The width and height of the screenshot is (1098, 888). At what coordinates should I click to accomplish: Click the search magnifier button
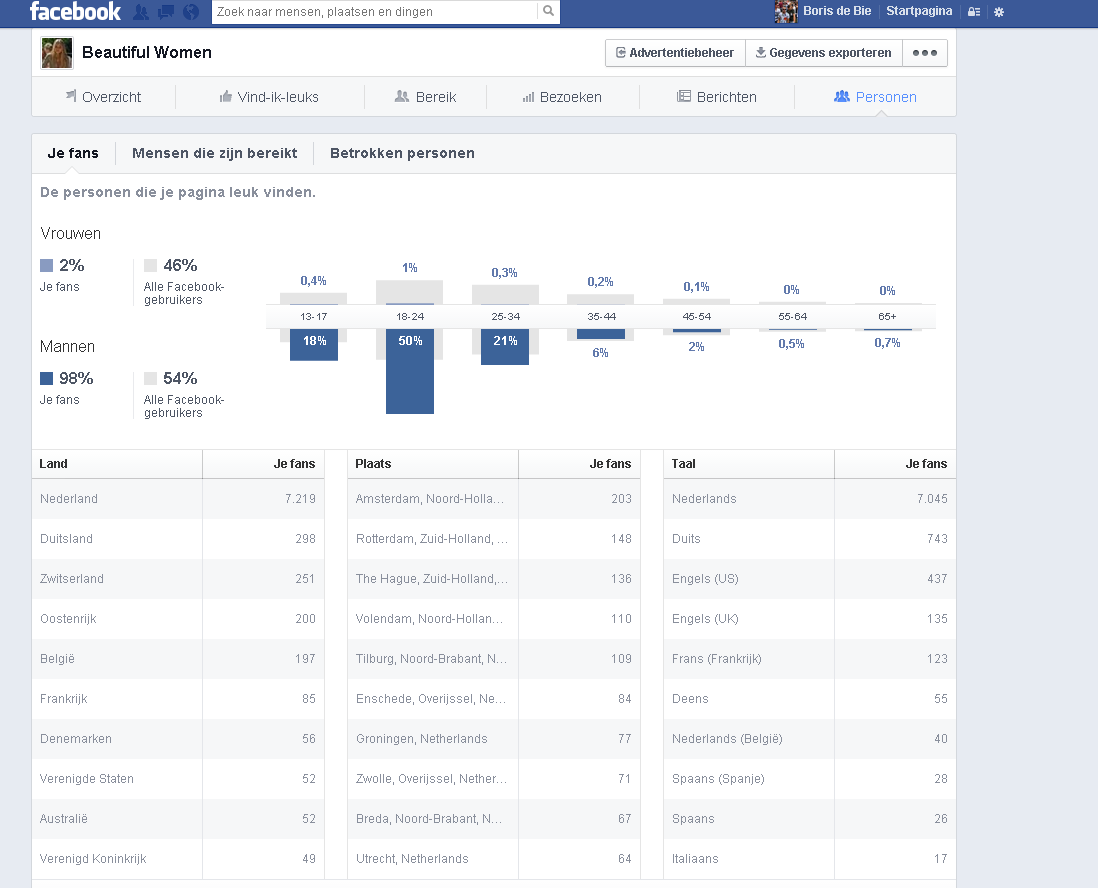pyautogui.click(x=548, y=11)
